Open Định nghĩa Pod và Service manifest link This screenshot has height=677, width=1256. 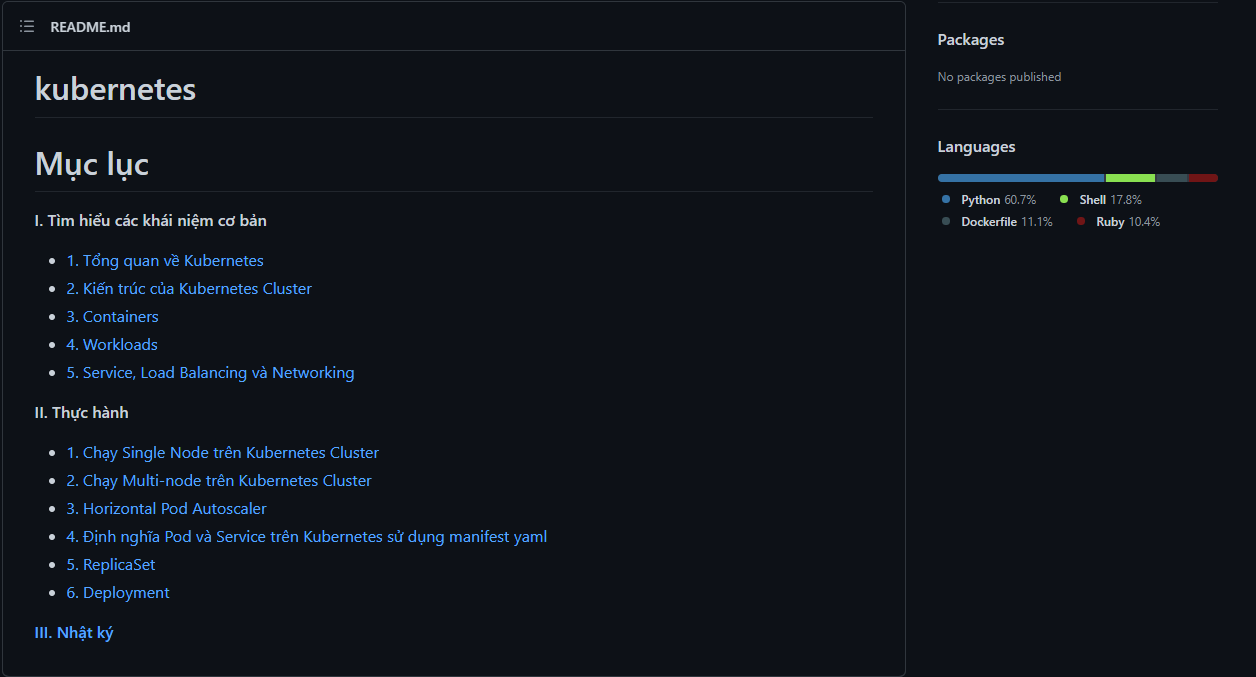click(x=306, y=537)
